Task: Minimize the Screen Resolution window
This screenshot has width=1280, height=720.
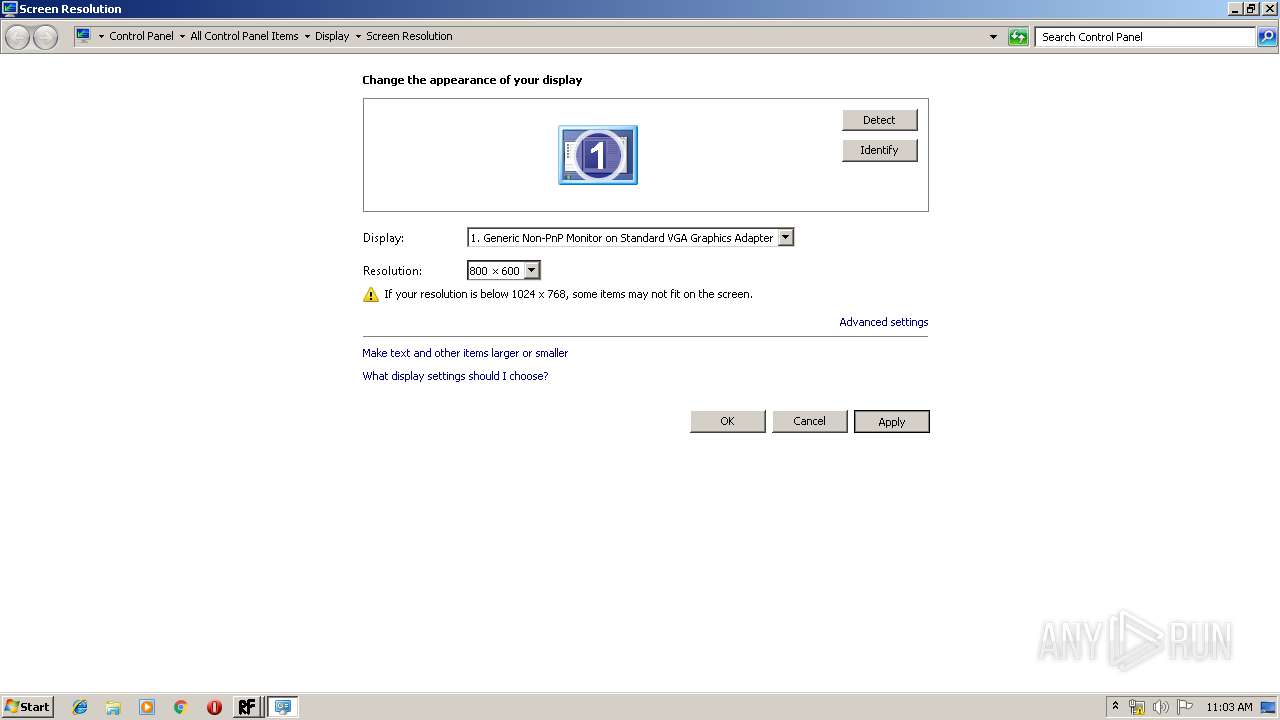Action: (x=1235, y=8)
